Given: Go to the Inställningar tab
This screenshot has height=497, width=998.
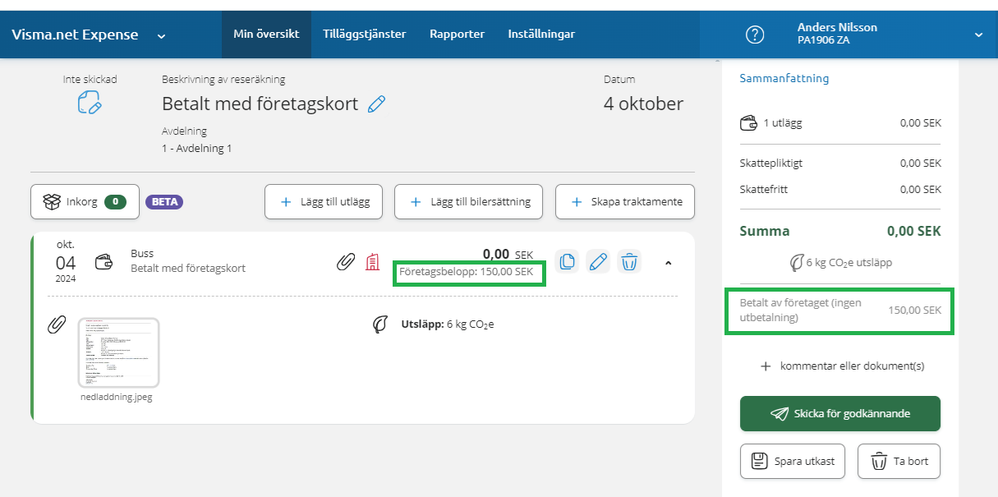Looking at the screenshot, I should click(541, 34).
